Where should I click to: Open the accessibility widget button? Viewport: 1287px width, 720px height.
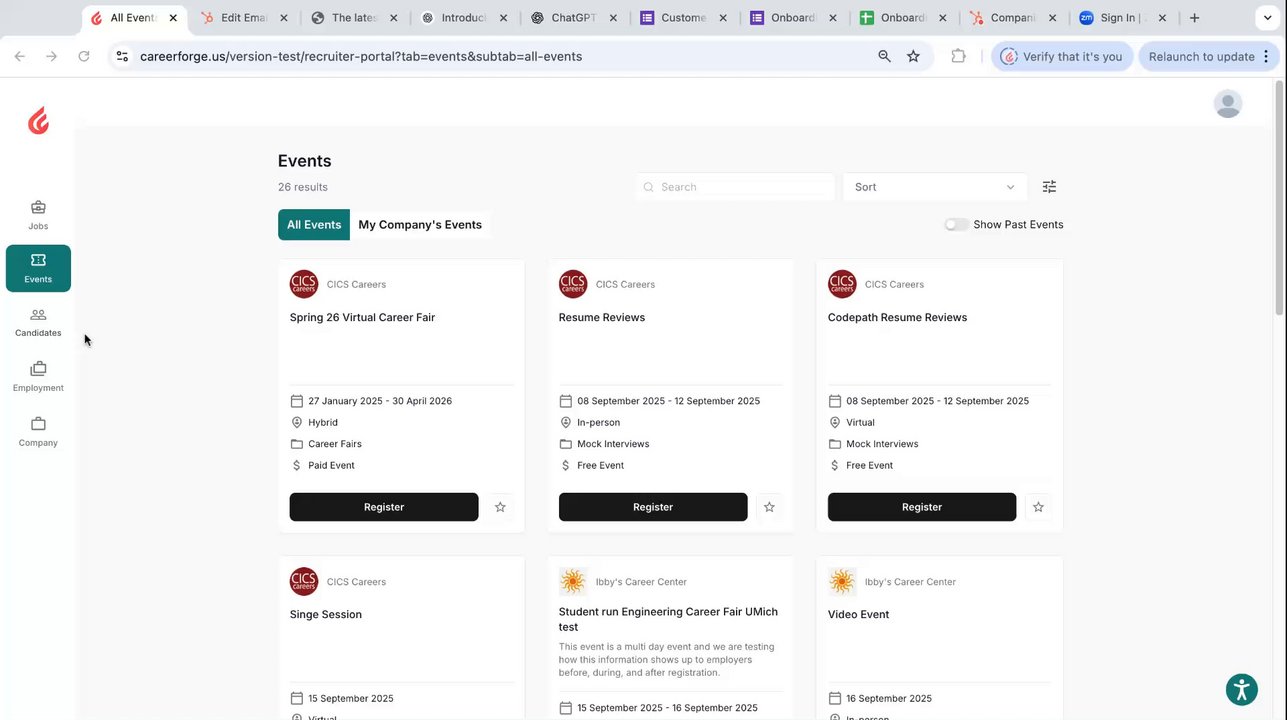(1241, 689)
